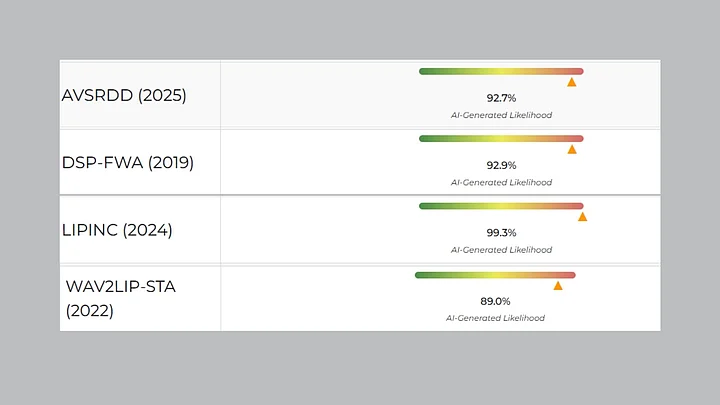Select the LIPINC (2024) row label
Screen dimensions: 720x405
(x=117, y=230)
